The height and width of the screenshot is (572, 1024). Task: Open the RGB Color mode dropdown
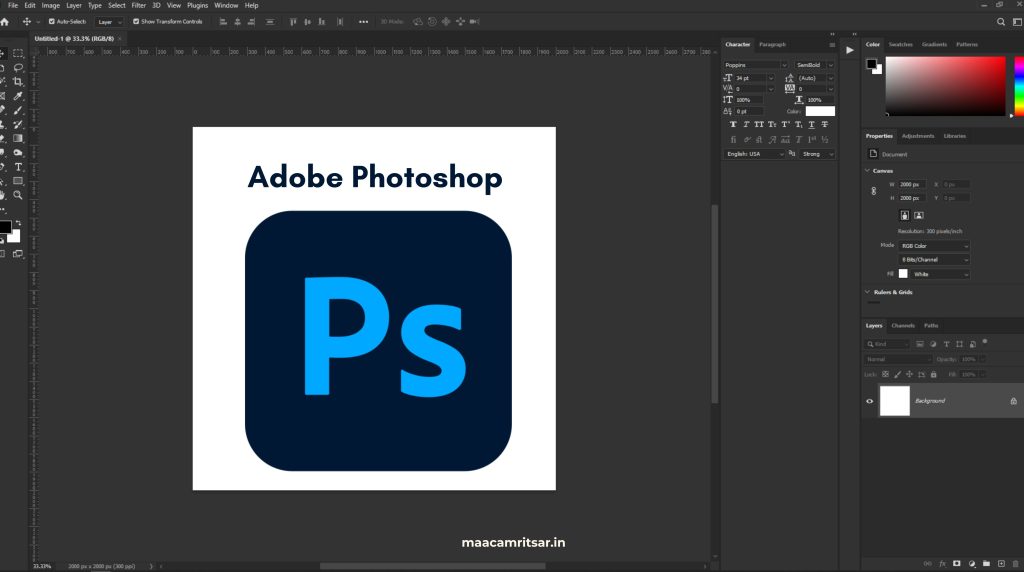(934, 245)
